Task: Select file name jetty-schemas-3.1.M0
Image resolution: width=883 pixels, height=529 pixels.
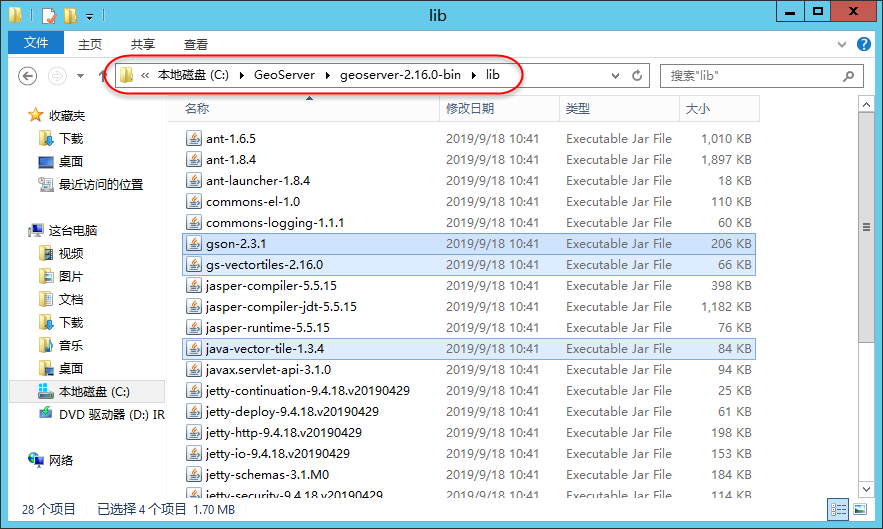Action: (267, 475)
